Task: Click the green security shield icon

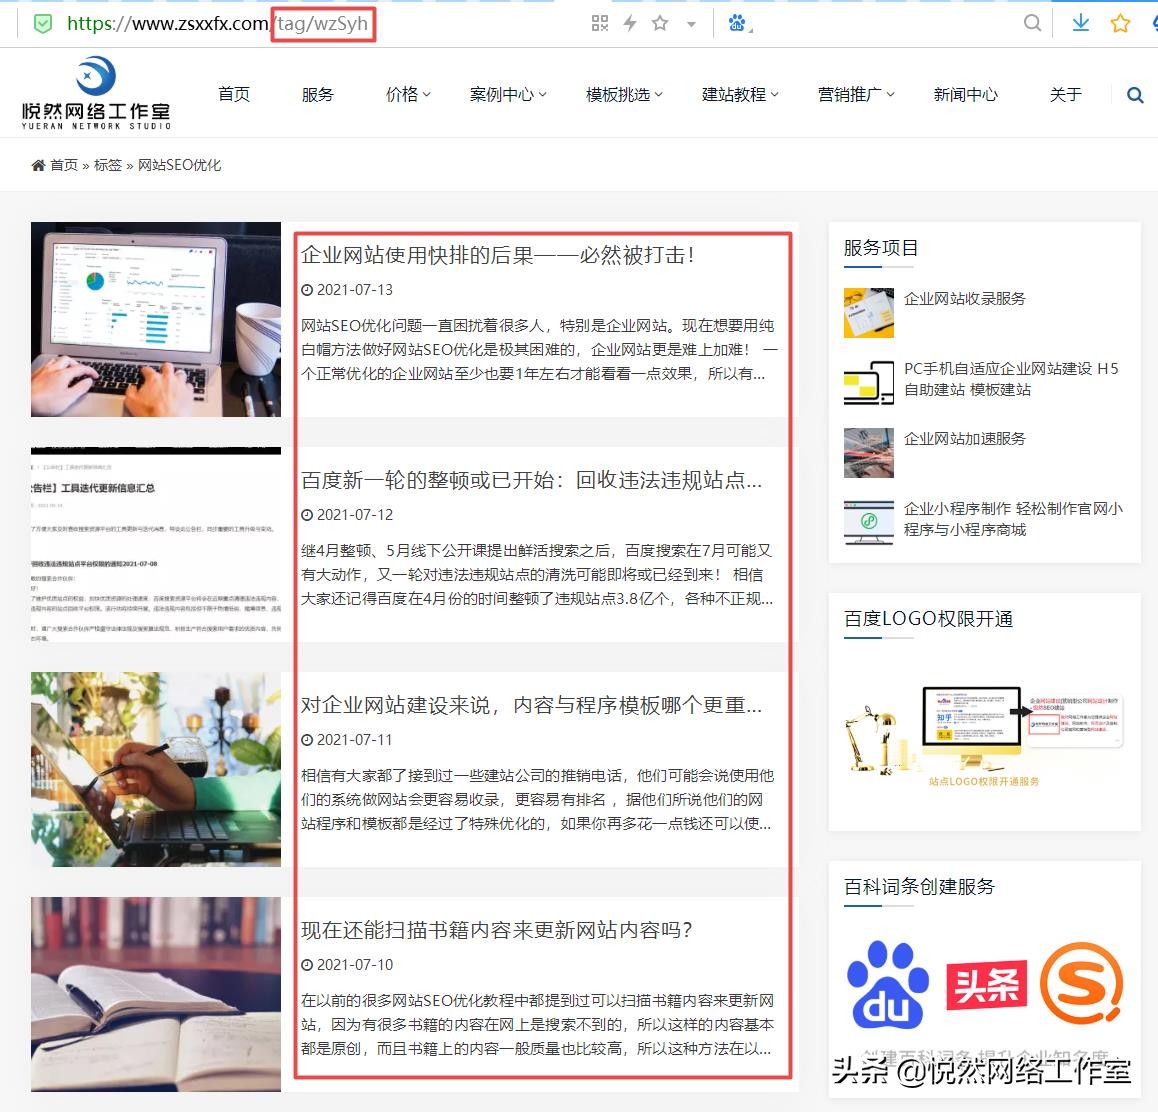Action: [43, 23]
